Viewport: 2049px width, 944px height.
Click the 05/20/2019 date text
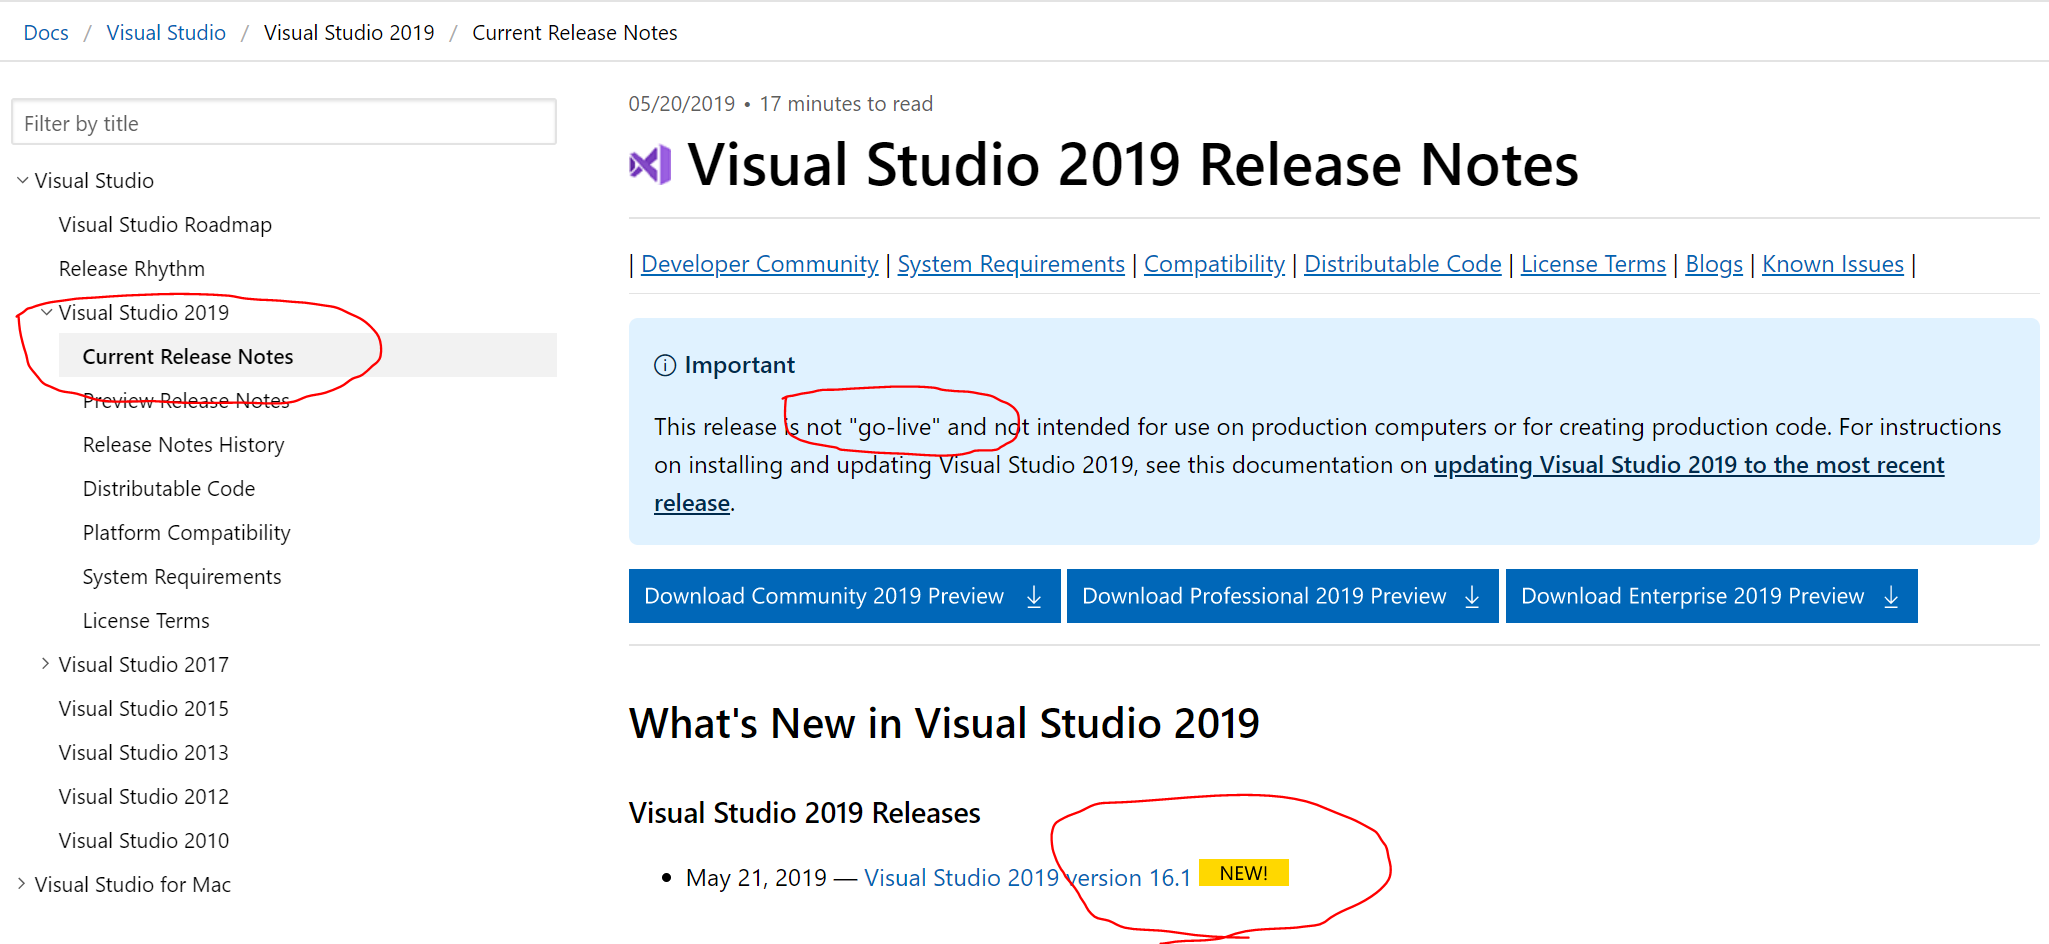pyautogui.click(x=682, y=104)
